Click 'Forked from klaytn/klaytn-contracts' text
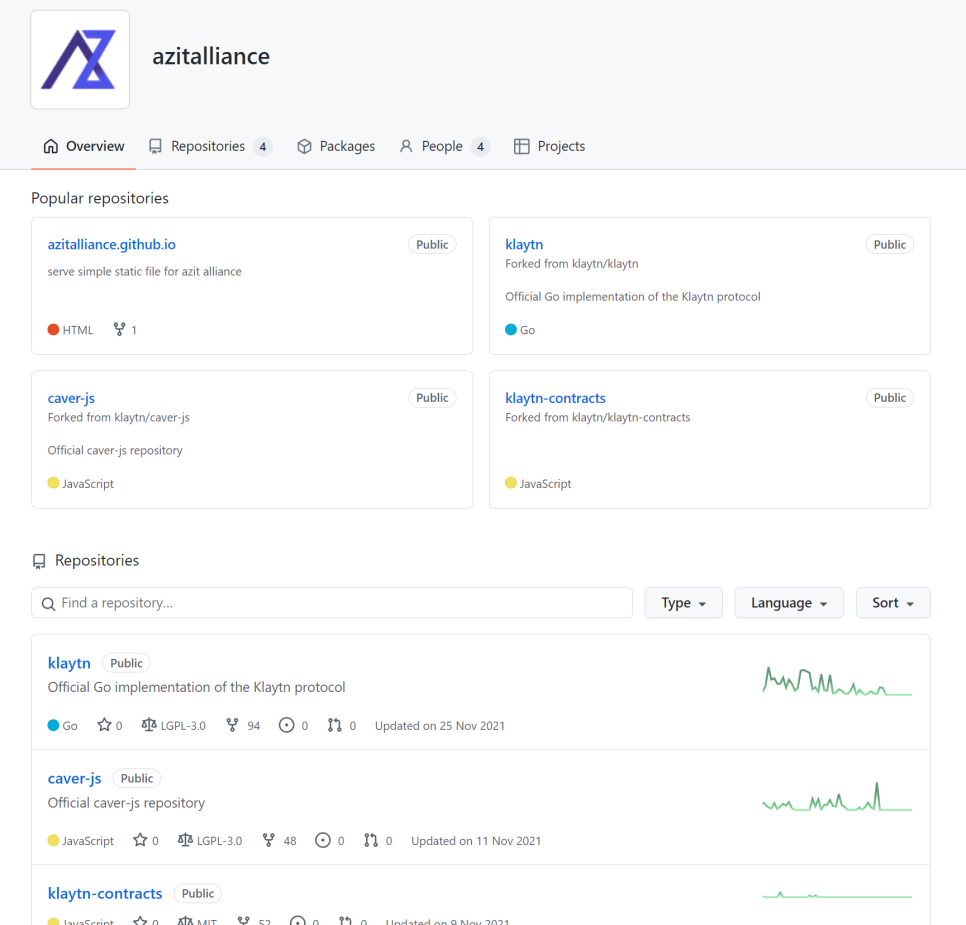Viewport: 966px width, 925px height. click(598, 417)
